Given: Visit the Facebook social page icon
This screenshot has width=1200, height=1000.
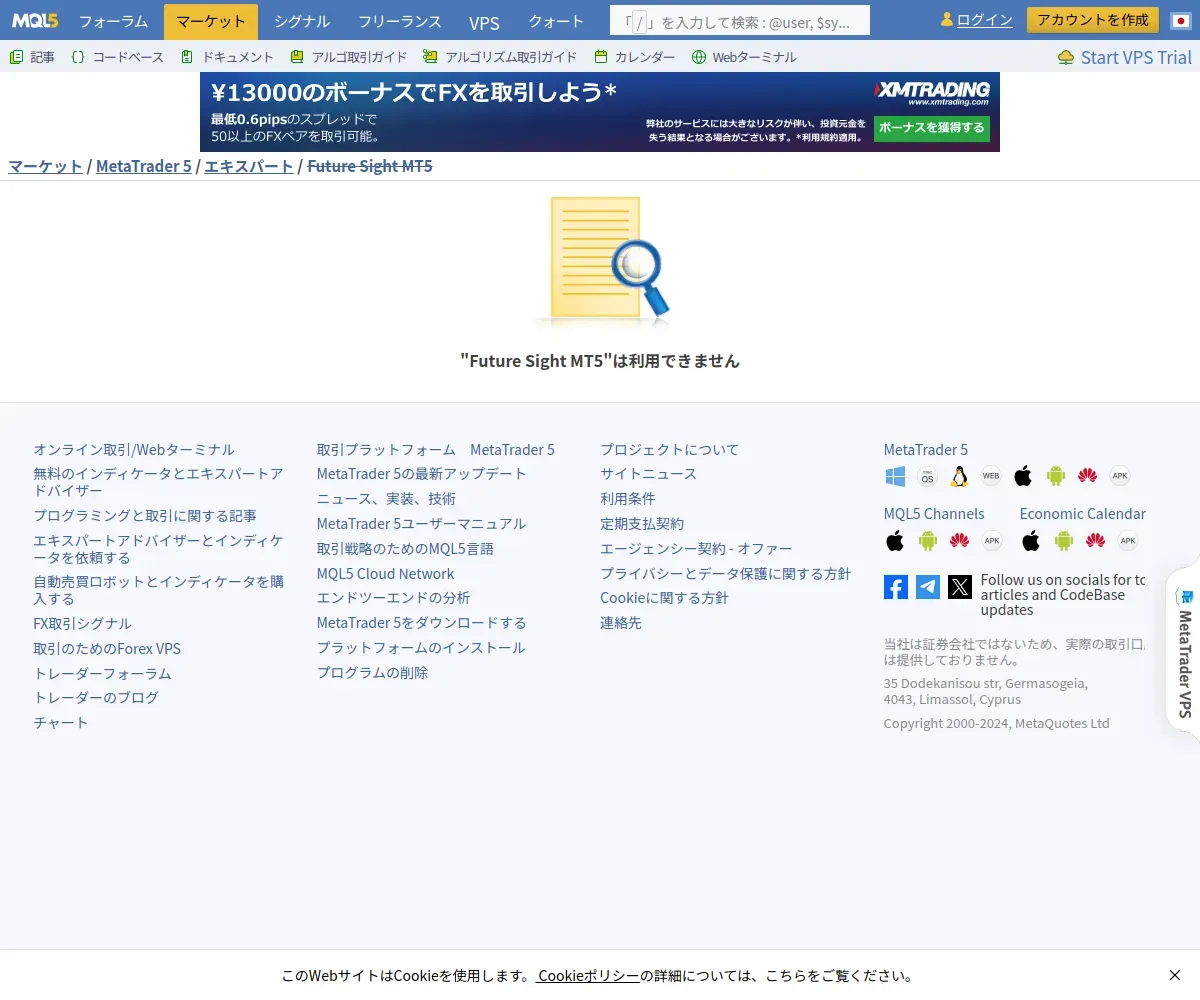Looking at the screenshot, I should pyautogui.click(x=896, y=587).
